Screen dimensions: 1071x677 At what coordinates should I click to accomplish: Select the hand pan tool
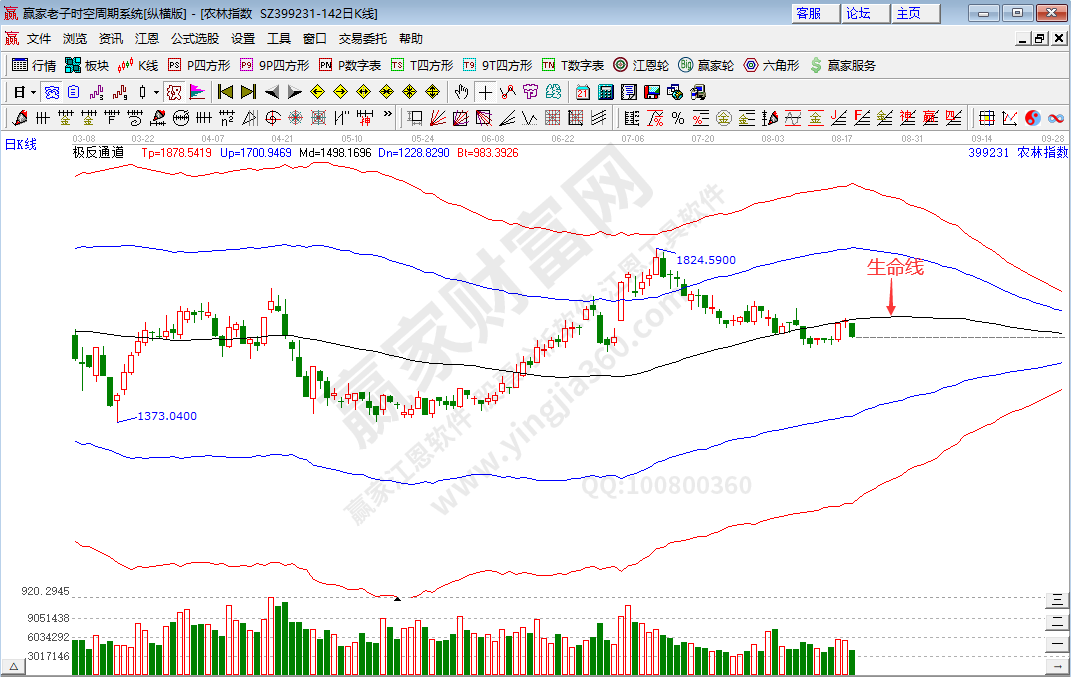[461, 92]
